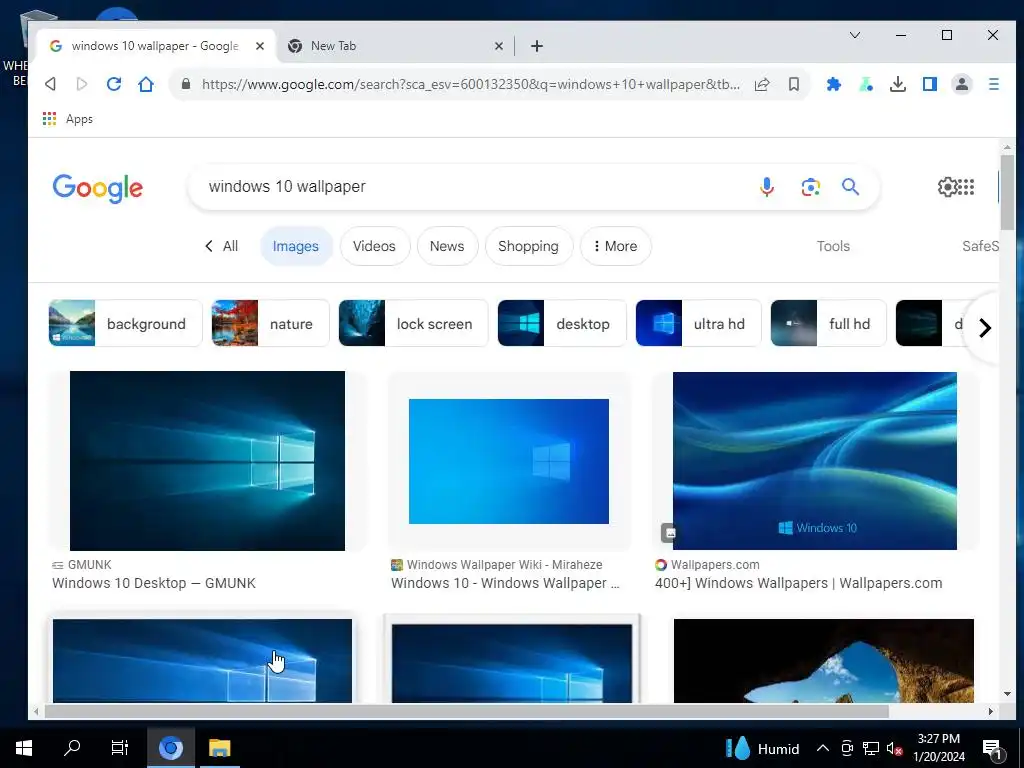This screenshot has width=1024, height=768.
Task: Click the address bar URL
Action: tap(471, 84)
